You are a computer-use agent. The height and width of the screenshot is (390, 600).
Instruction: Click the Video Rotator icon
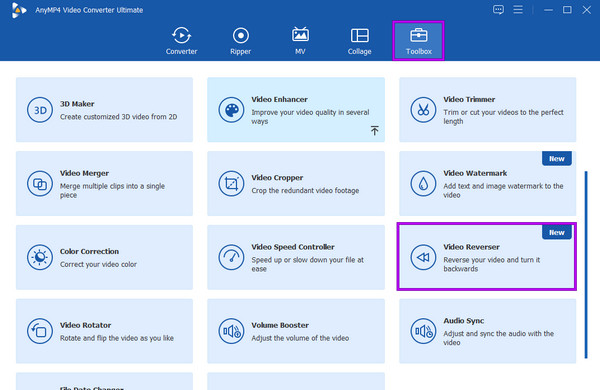[x=40, y=331]
